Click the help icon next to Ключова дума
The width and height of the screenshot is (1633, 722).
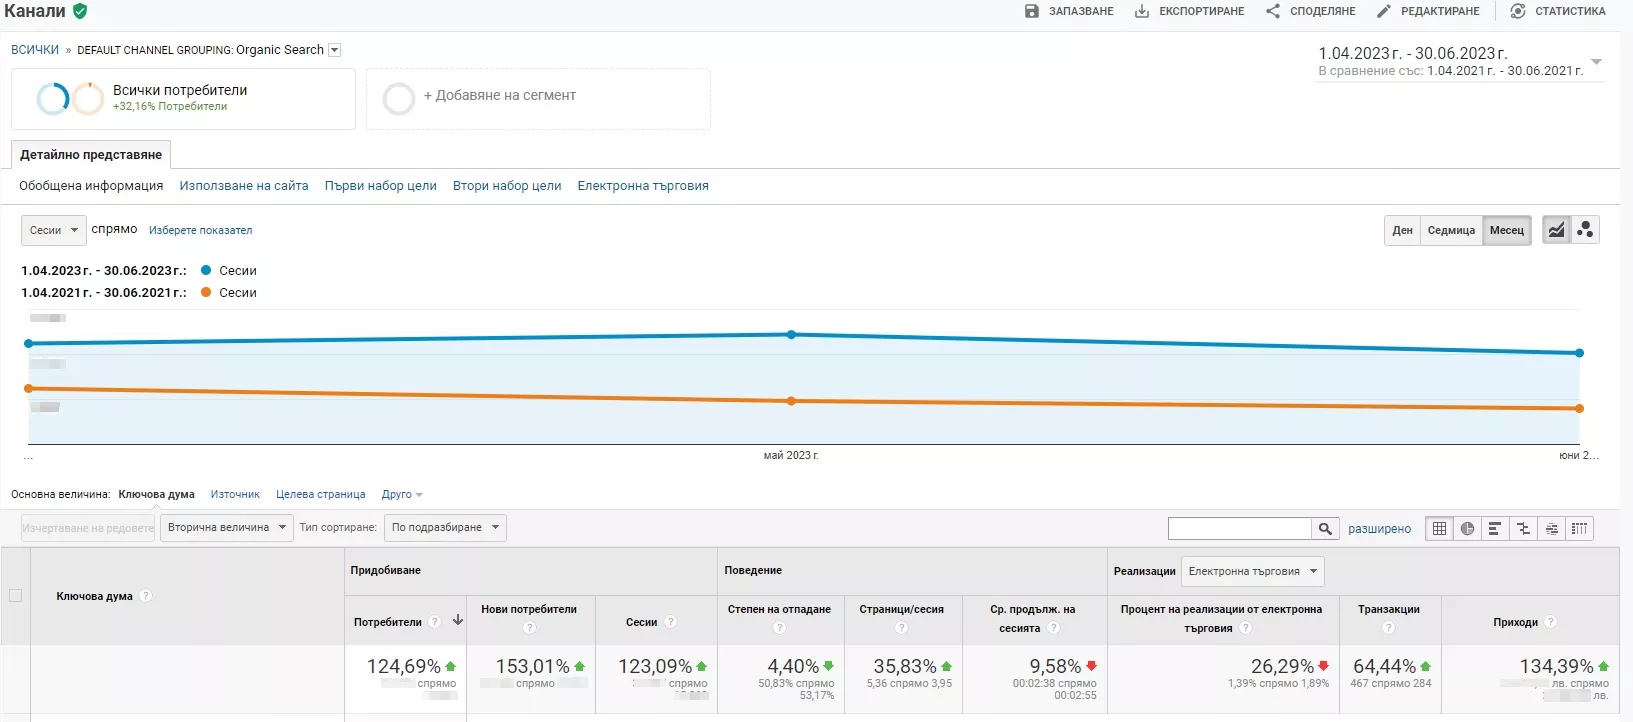pyautogui.click(x=146, y=596)
